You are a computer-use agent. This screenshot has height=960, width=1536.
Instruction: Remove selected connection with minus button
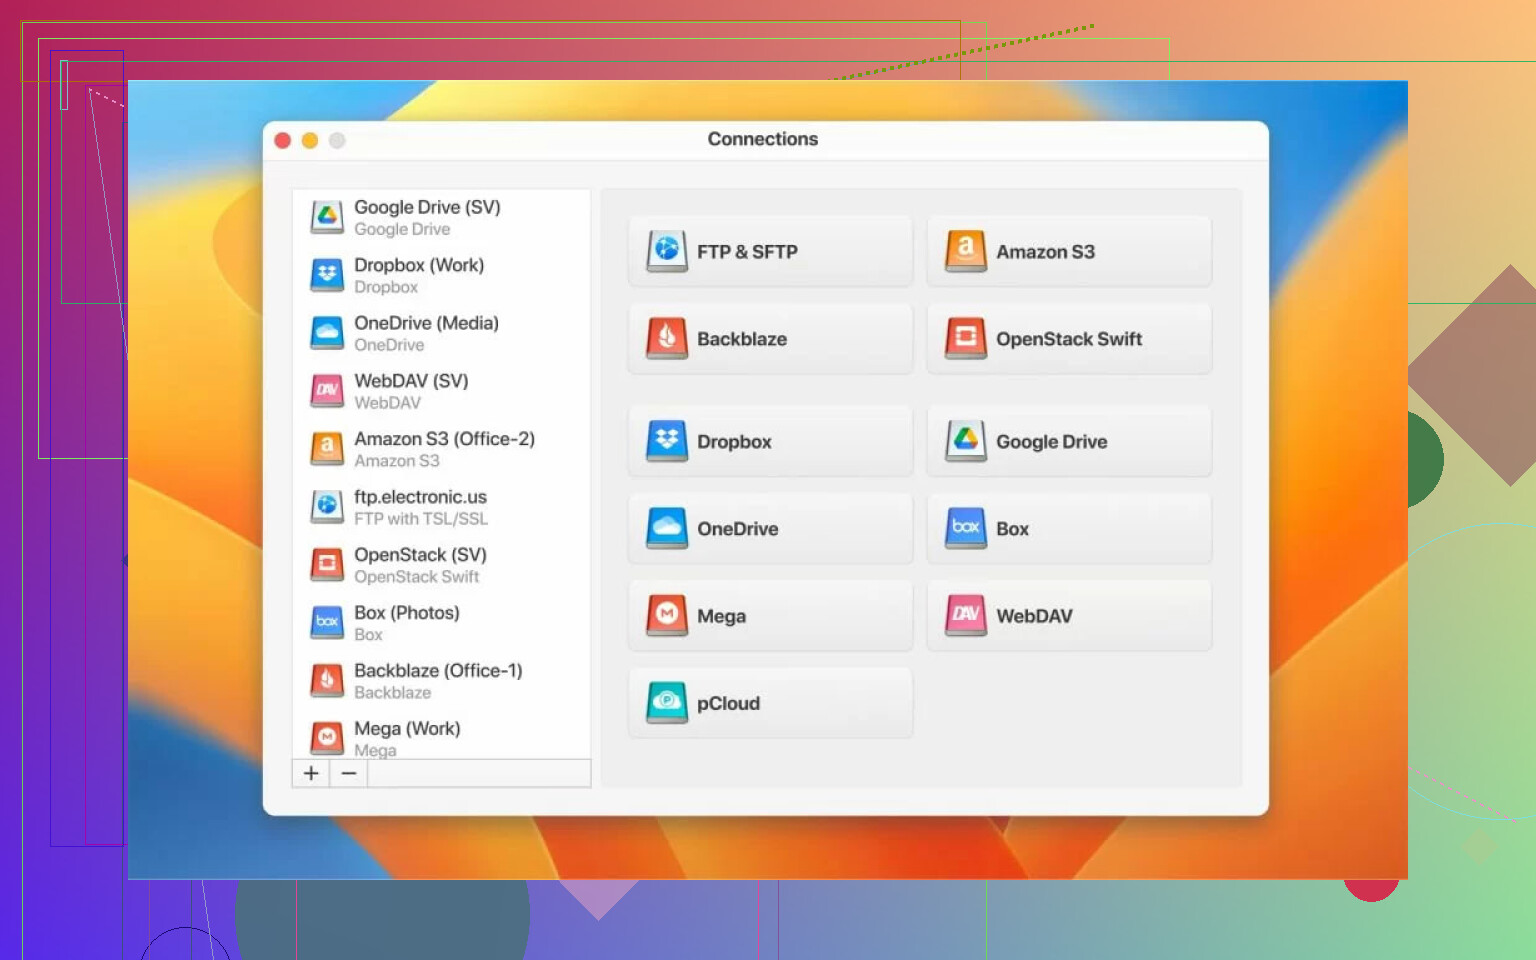tap(349, 773)
